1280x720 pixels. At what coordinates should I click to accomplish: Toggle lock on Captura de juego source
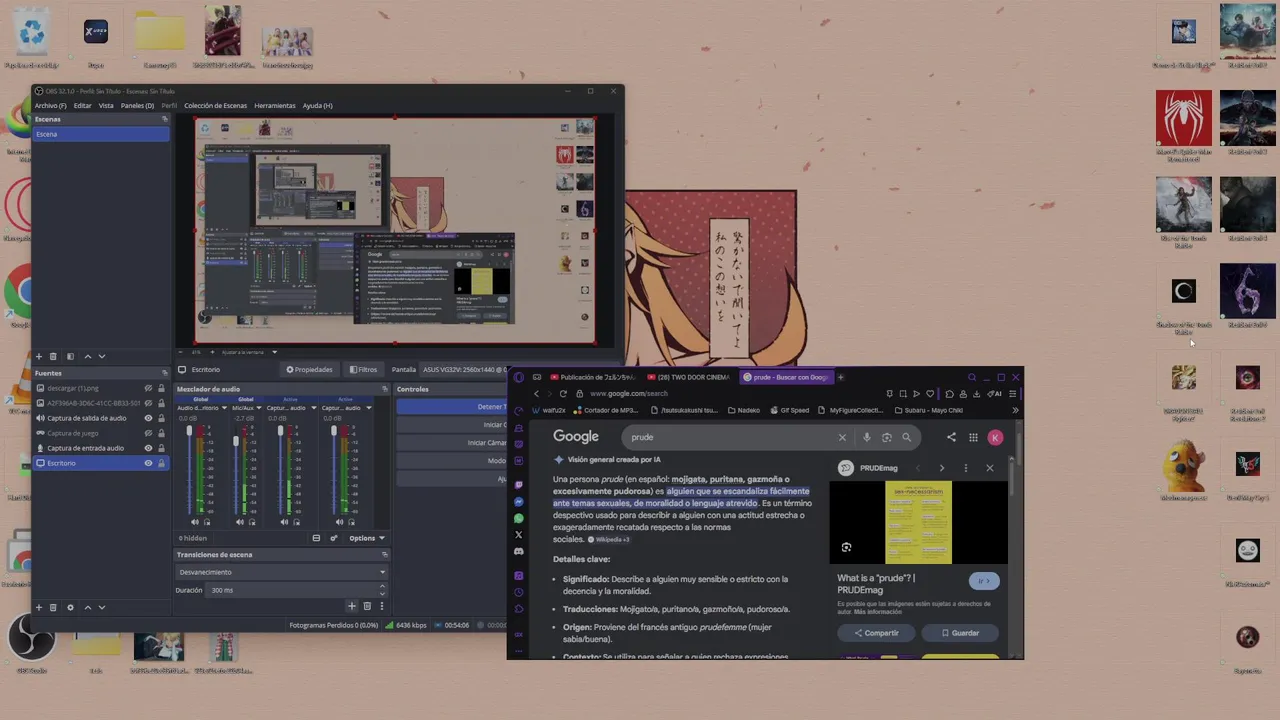(x=161, y=433)
